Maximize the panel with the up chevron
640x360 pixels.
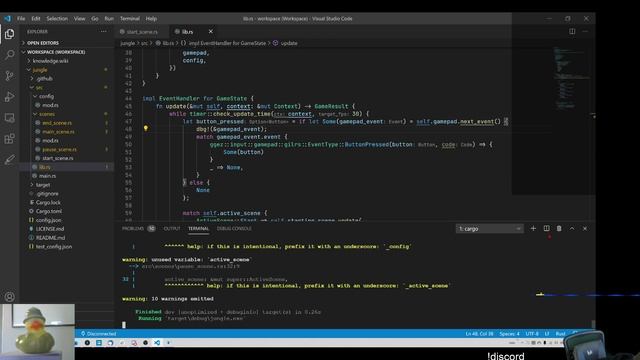[x=572, y=229]
